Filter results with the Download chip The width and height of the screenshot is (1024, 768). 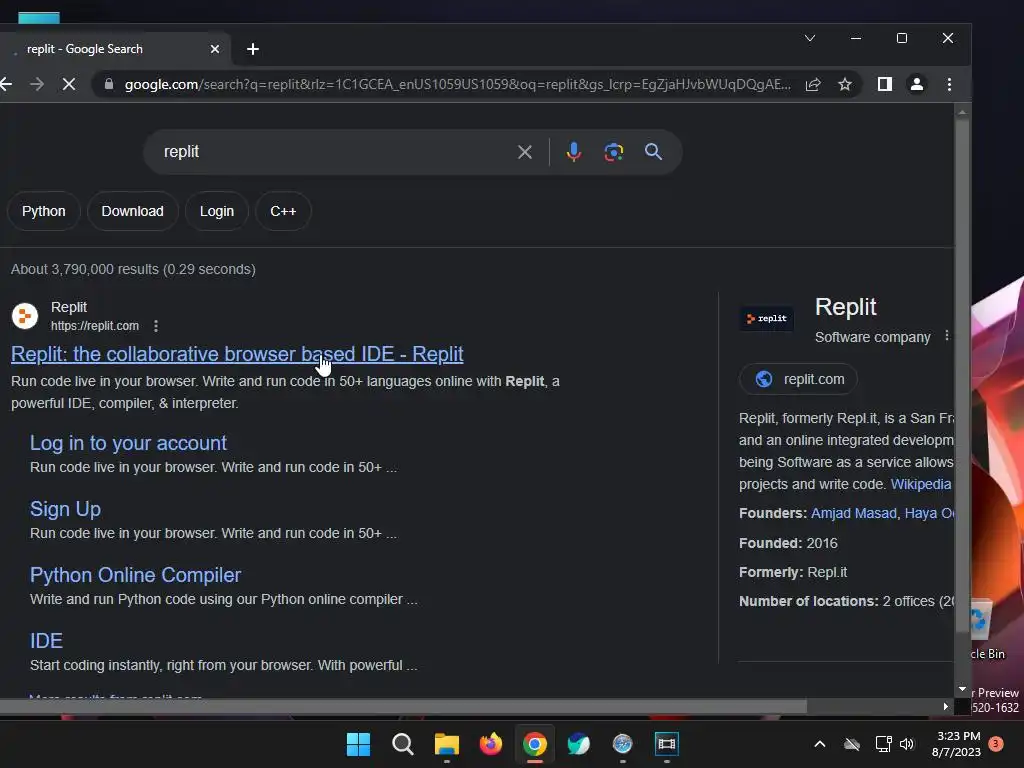pyautogui.click(x=132, y=211)
